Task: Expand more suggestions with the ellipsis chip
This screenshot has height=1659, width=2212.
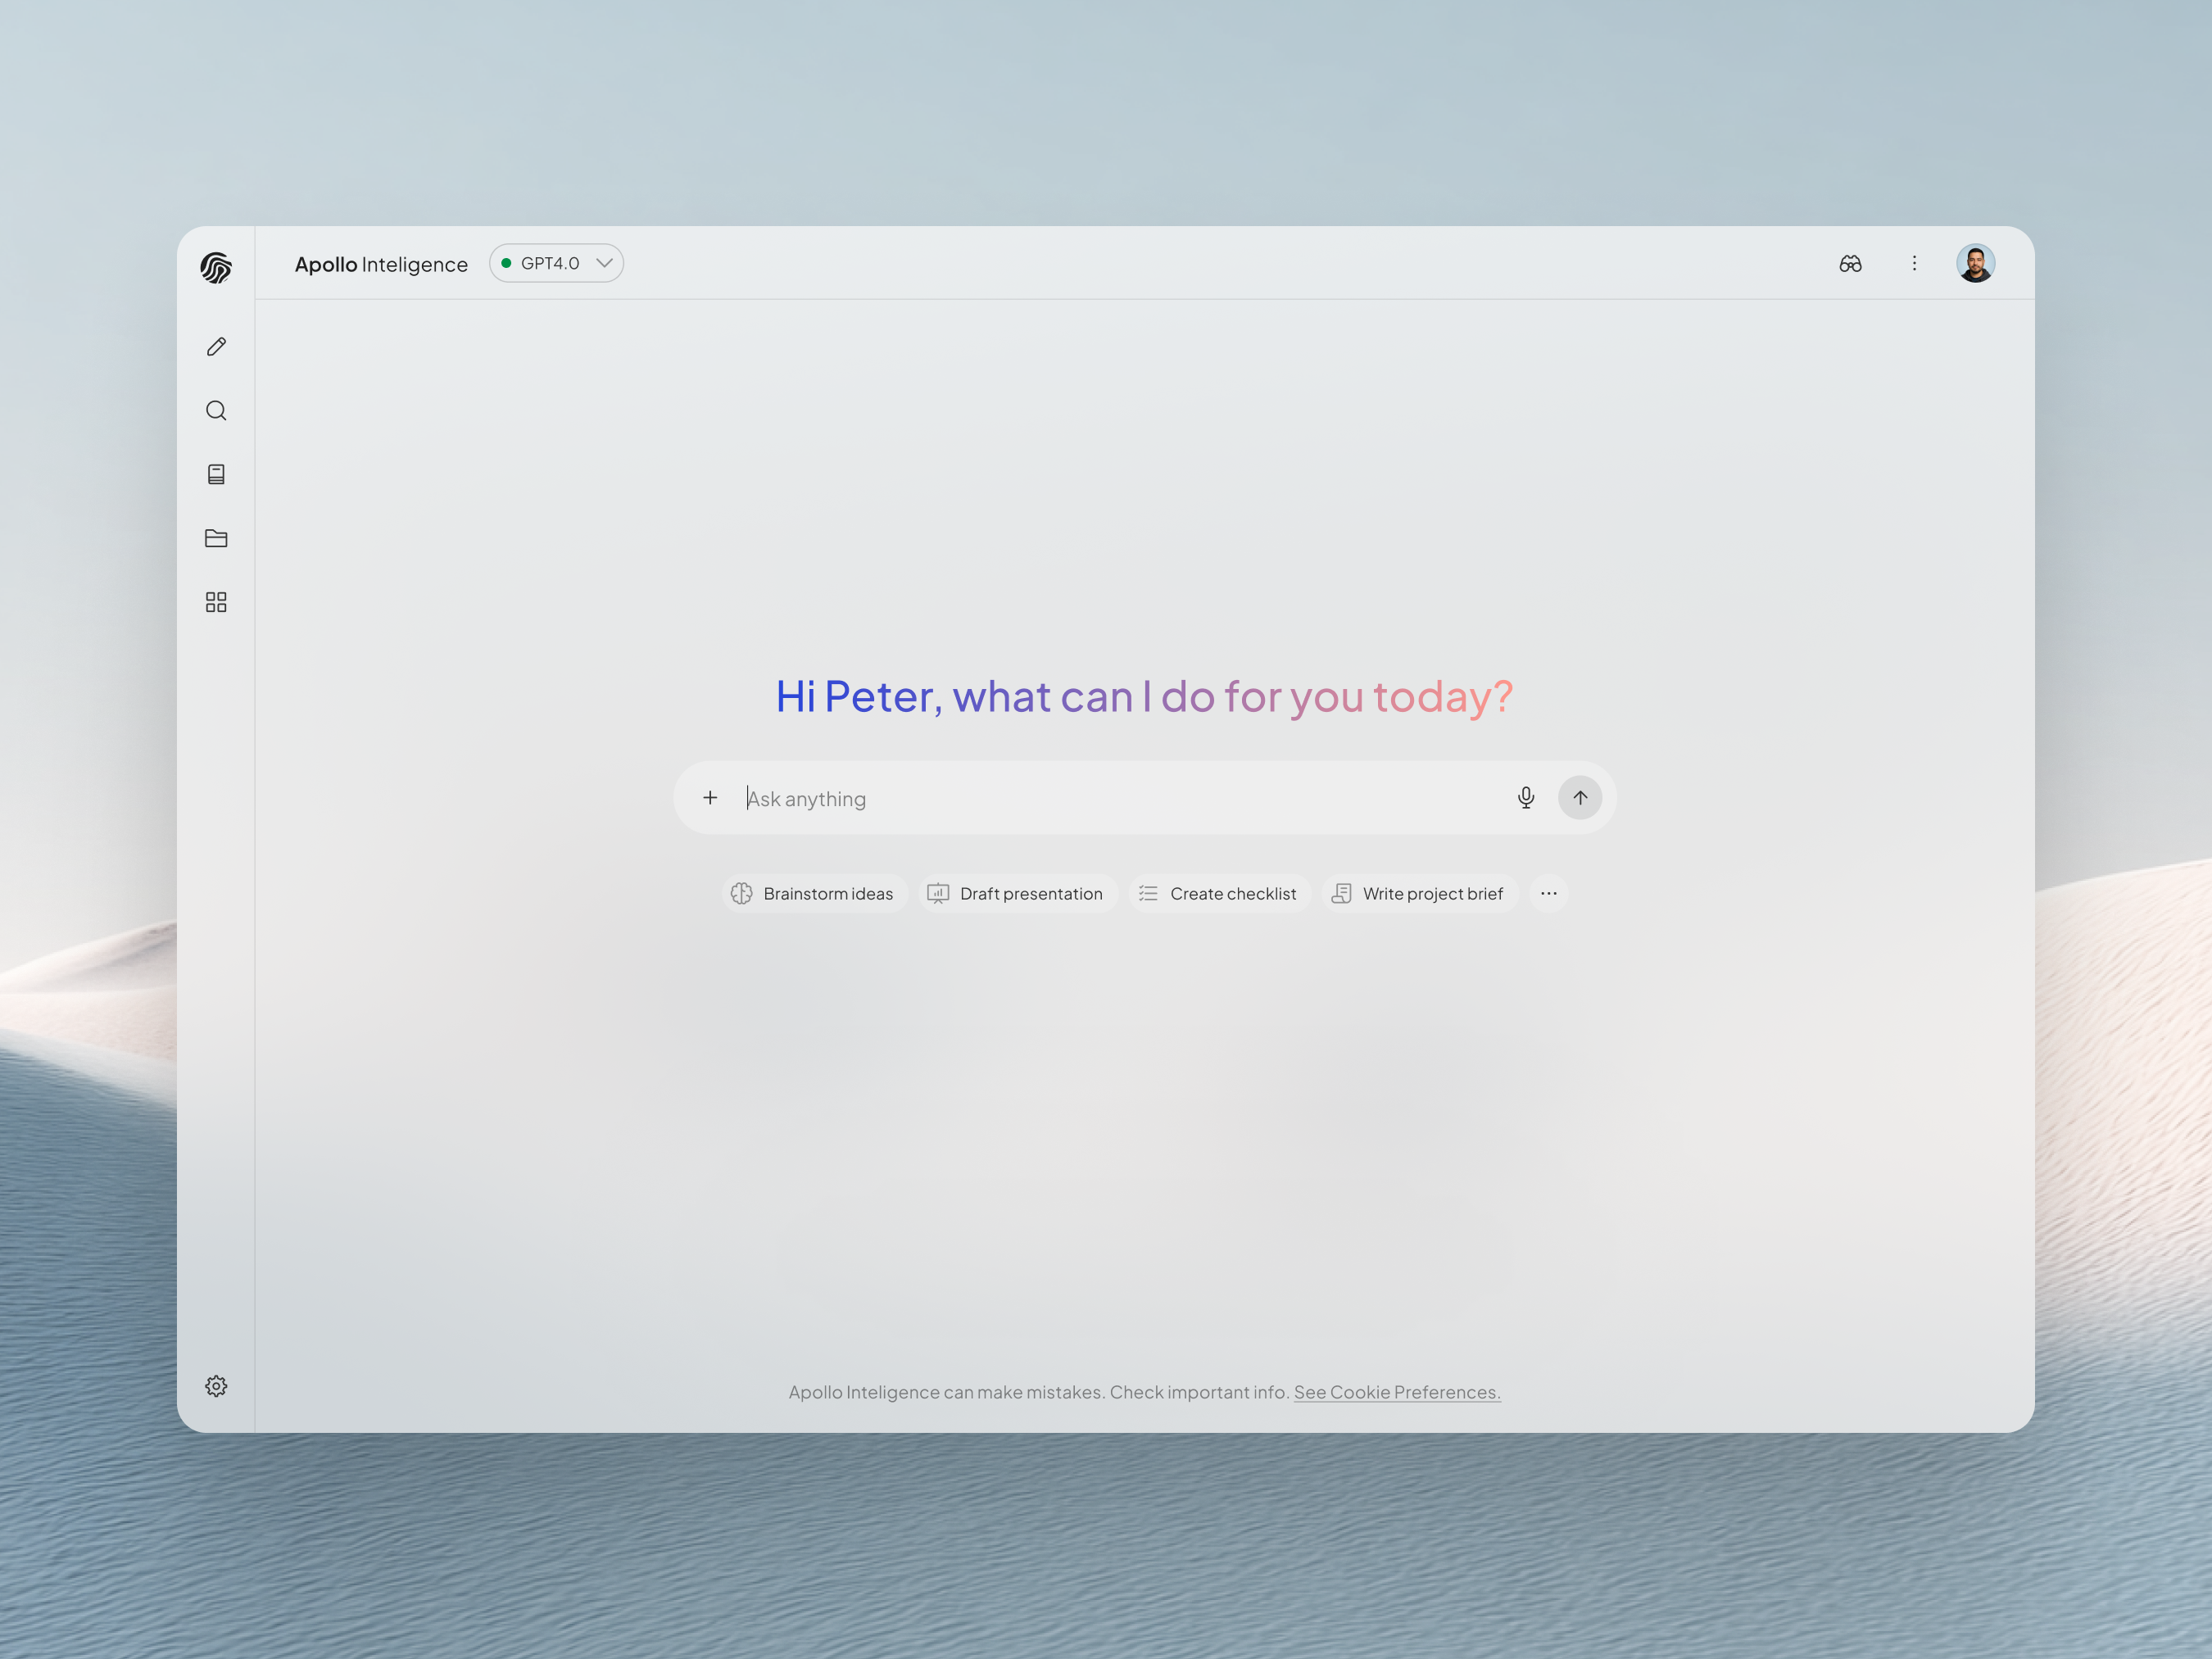Action: [1548, 893]
